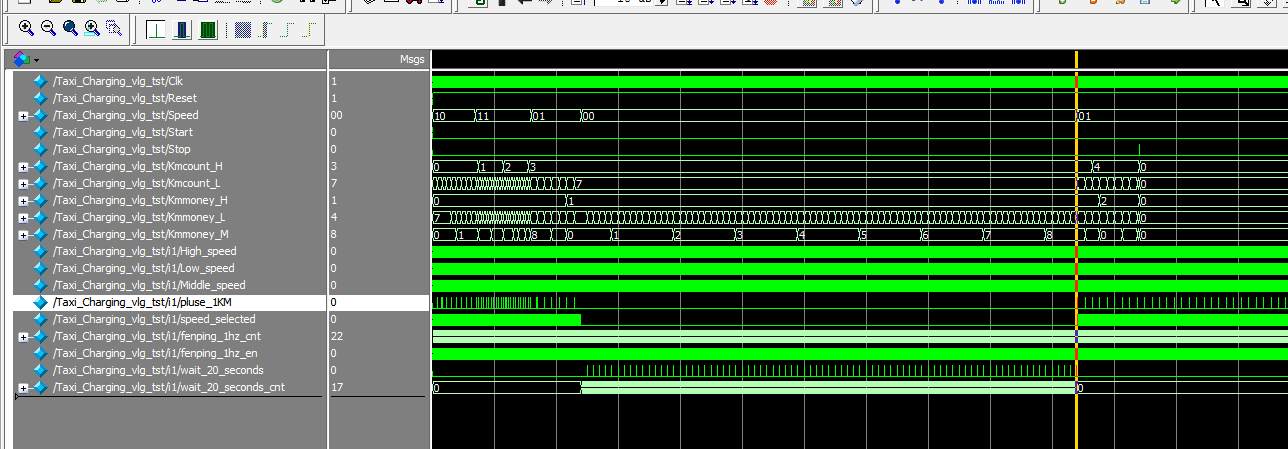Viewport: 1288px width, 449px height.
Task: Click the Zoom In magnifier icon
Action: click(26, 29)
